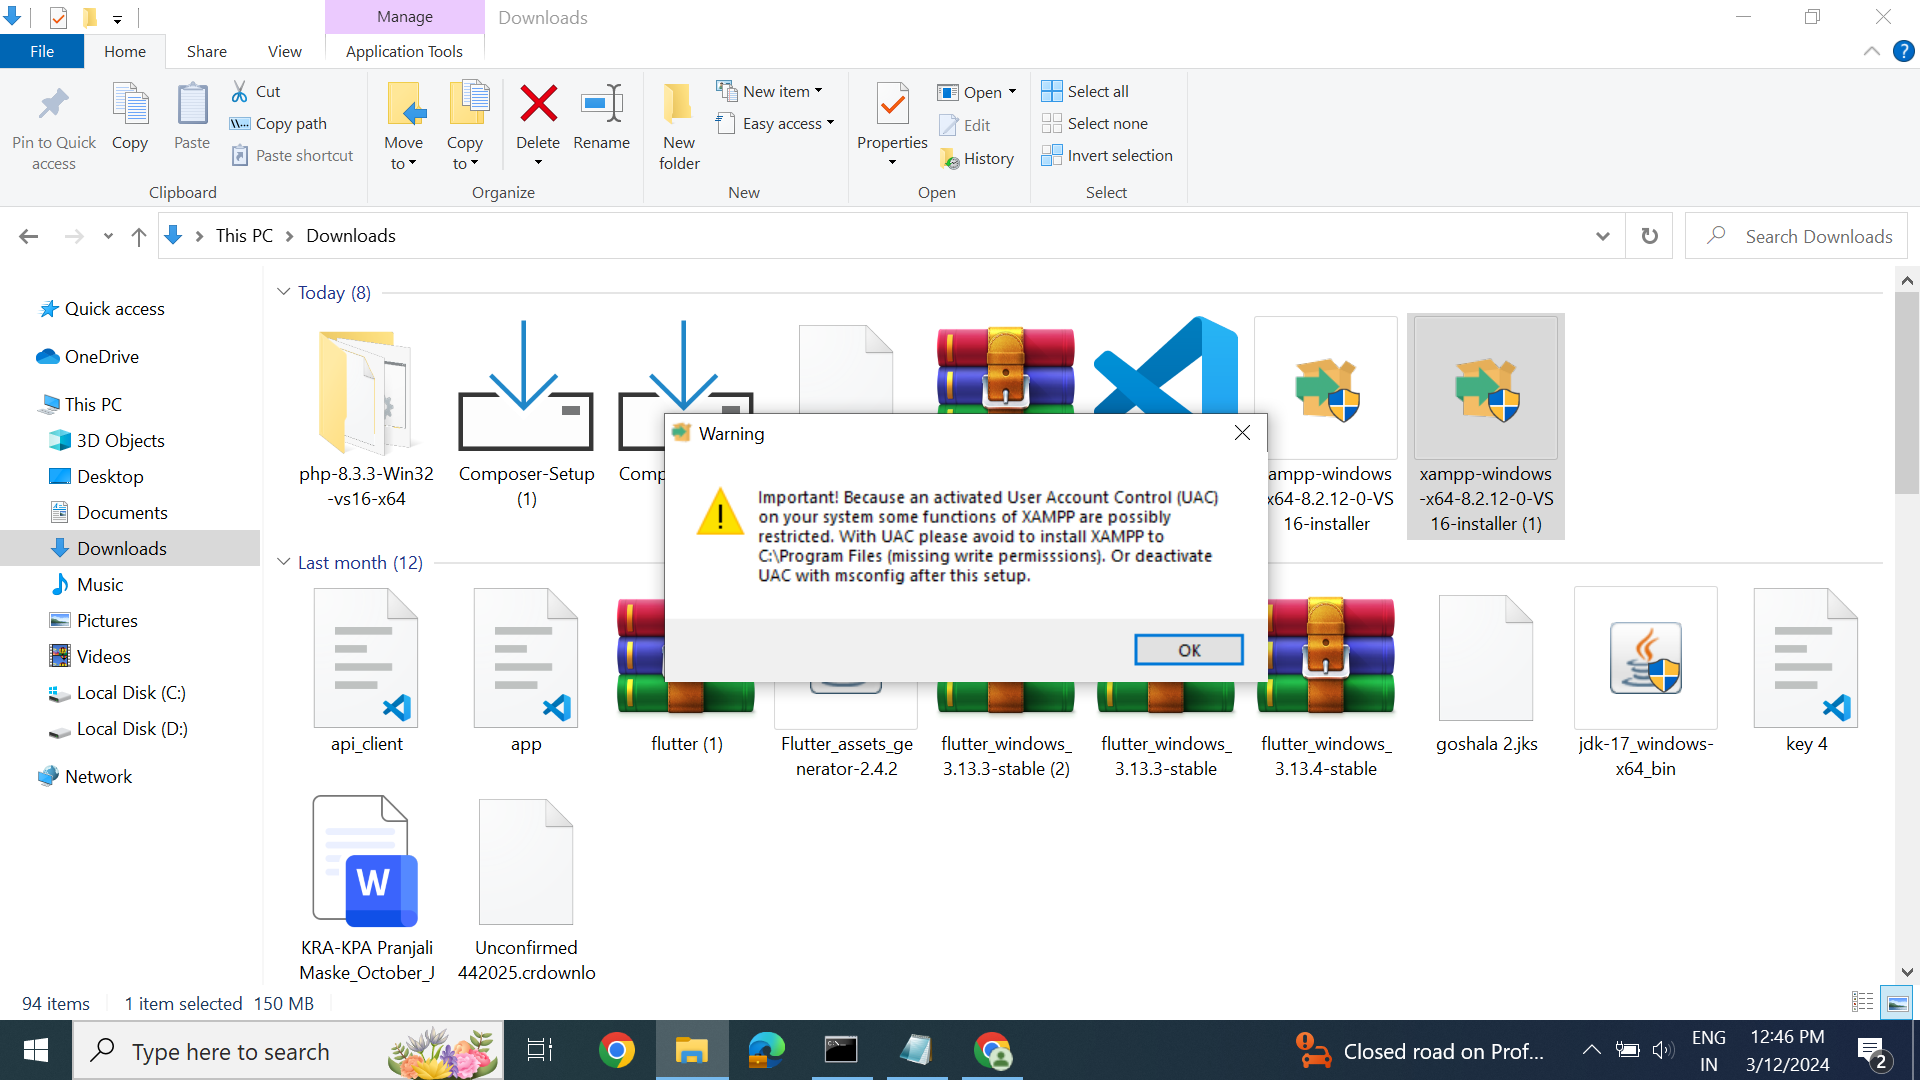Select the jdk-17_windows-x64_bin file

tap(1645, 685)
